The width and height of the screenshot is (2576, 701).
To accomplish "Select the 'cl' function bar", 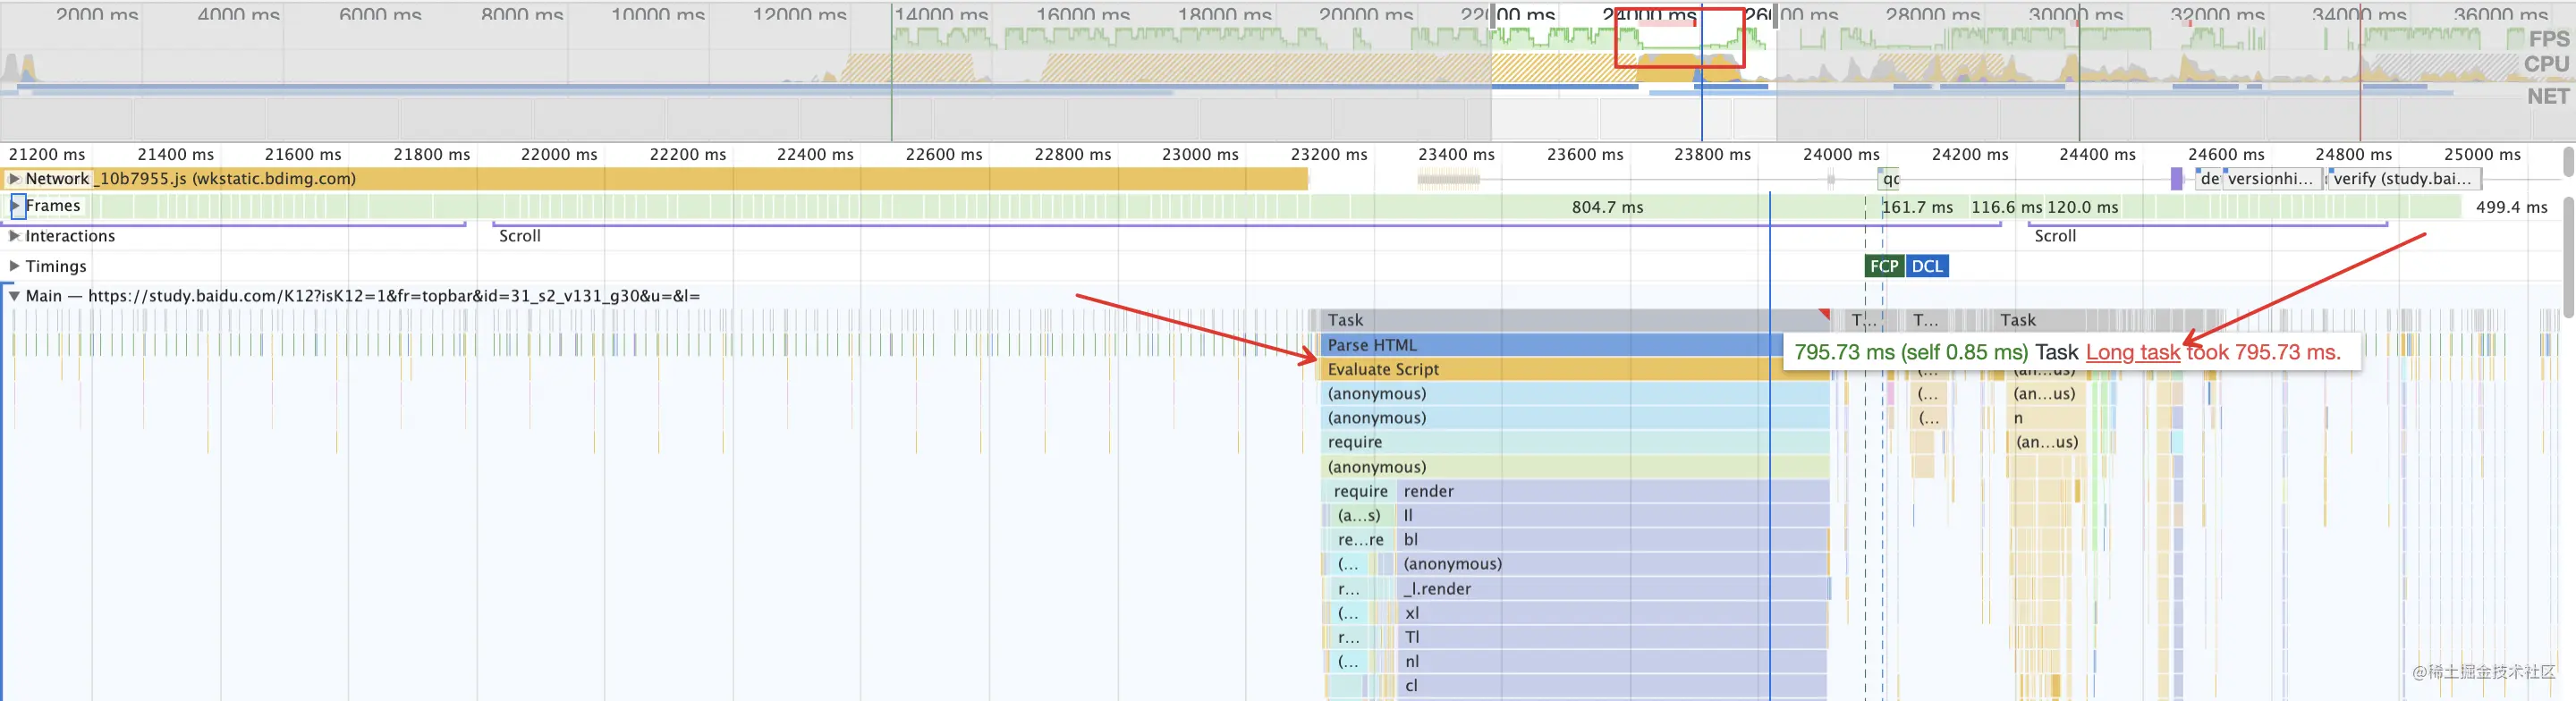I will pyautogui.click(x=1613, y=686).
